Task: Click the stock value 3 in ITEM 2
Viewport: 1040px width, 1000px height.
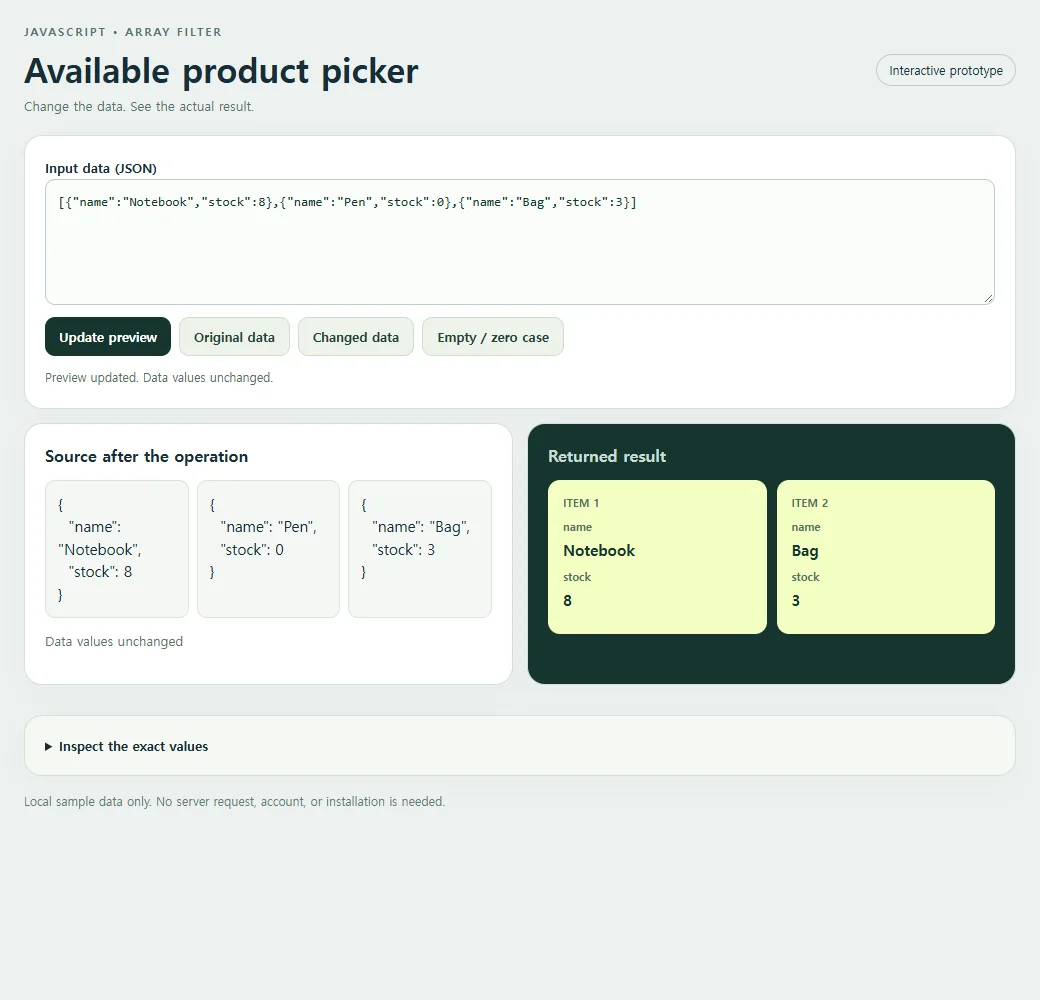Action: click(x=795, y=601)
